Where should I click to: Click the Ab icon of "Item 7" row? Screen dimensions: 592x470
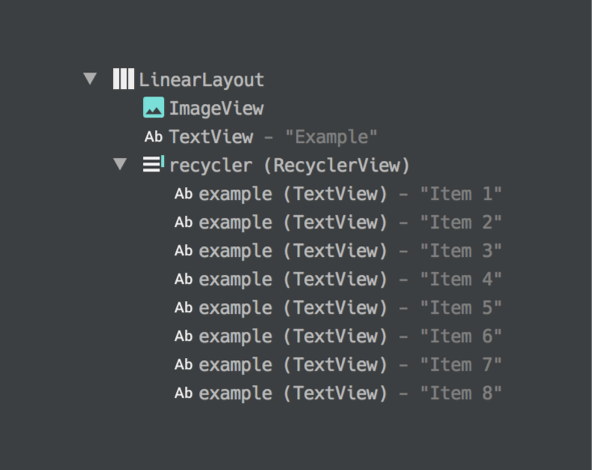click(183, 365)
